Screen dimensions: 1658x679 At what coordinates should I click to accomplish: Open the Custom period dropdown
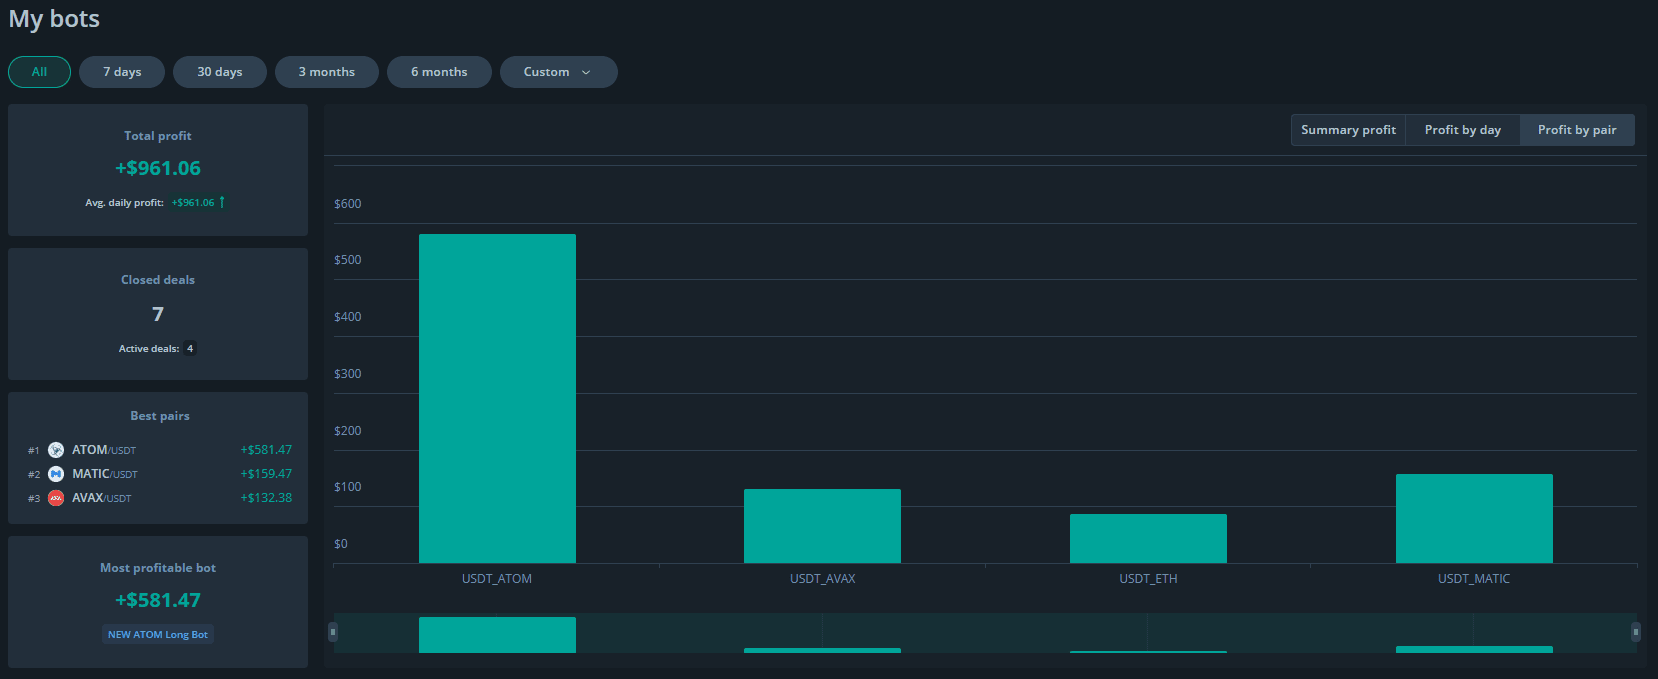[558, 72]
